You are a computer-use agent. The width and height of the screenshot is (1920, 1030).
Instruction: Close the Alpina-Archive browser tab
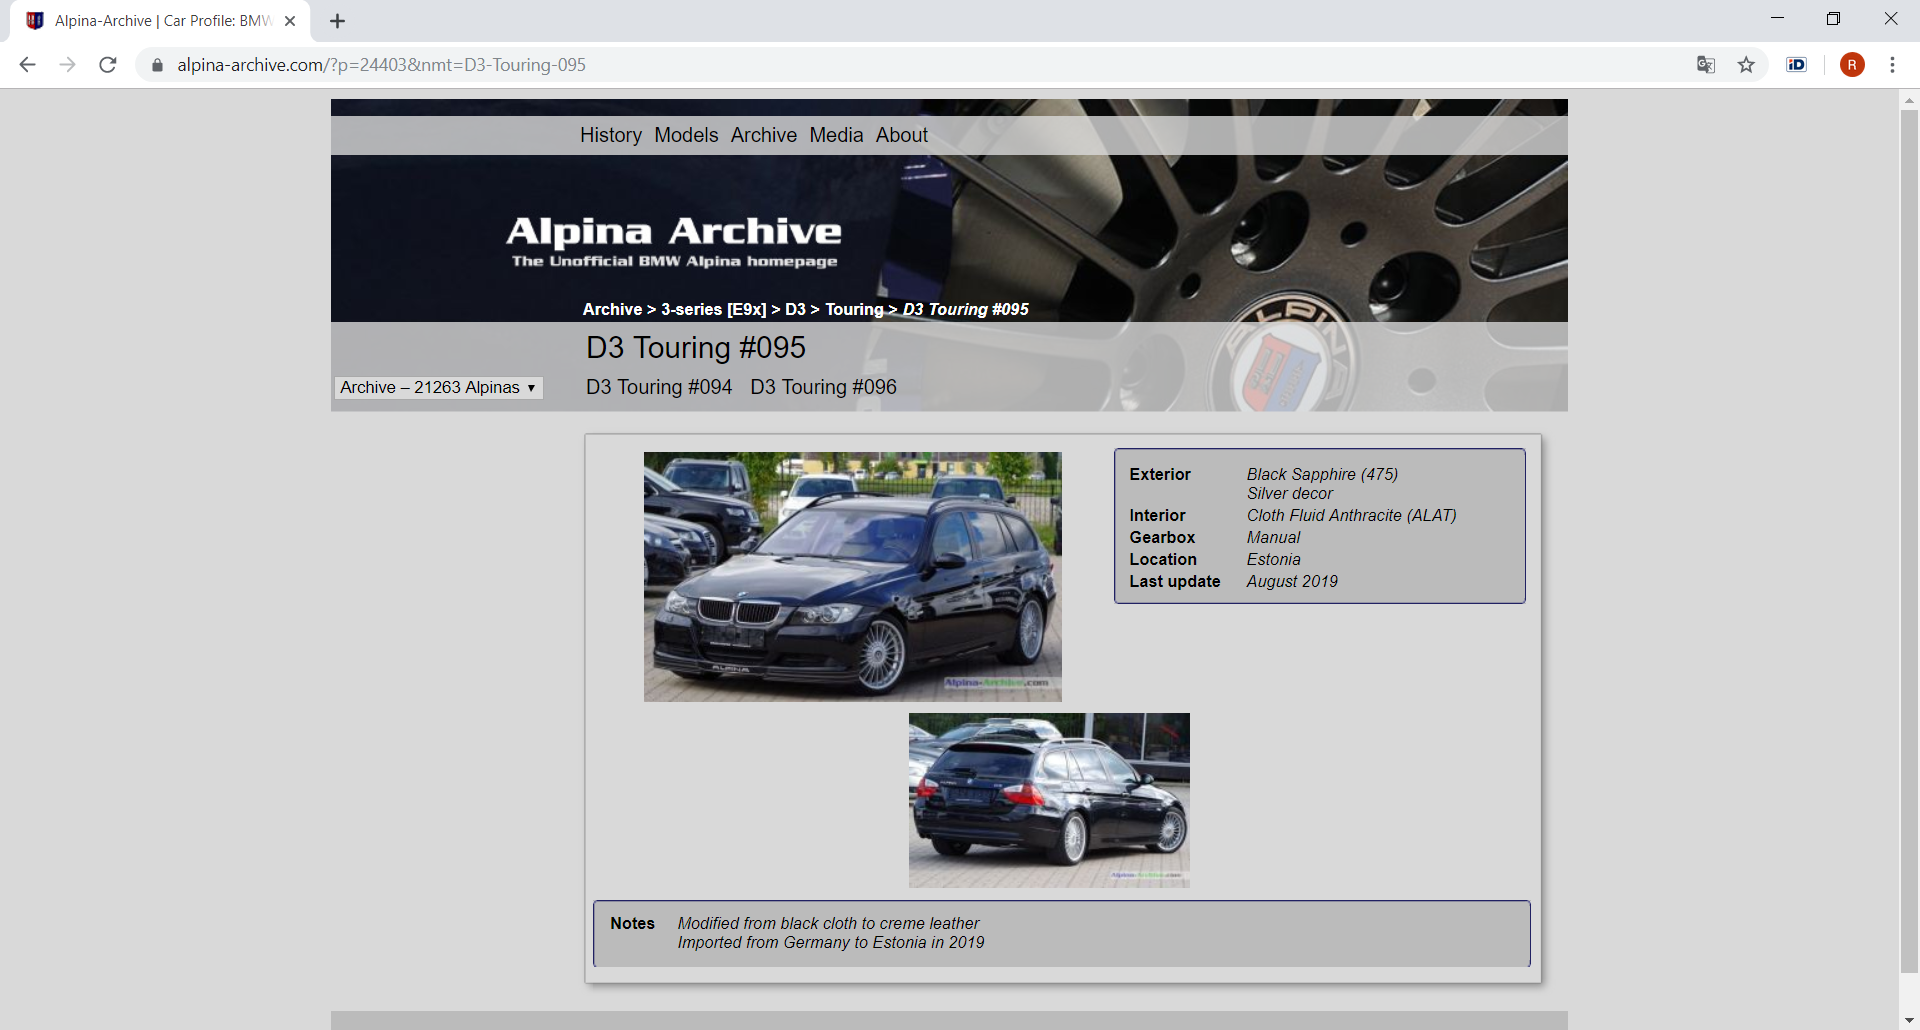[x=290, y=21]
